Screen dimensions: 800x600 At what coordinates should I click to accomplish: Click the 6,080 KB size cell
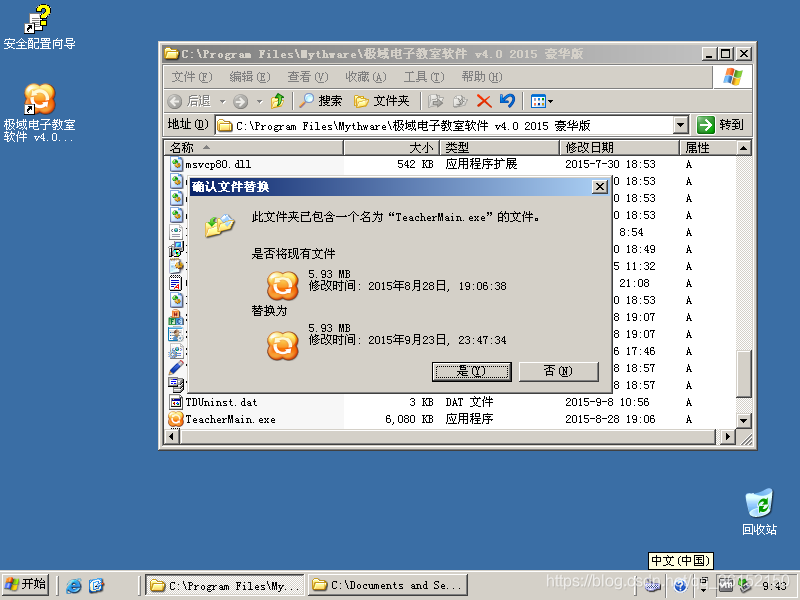click(409, 419)
